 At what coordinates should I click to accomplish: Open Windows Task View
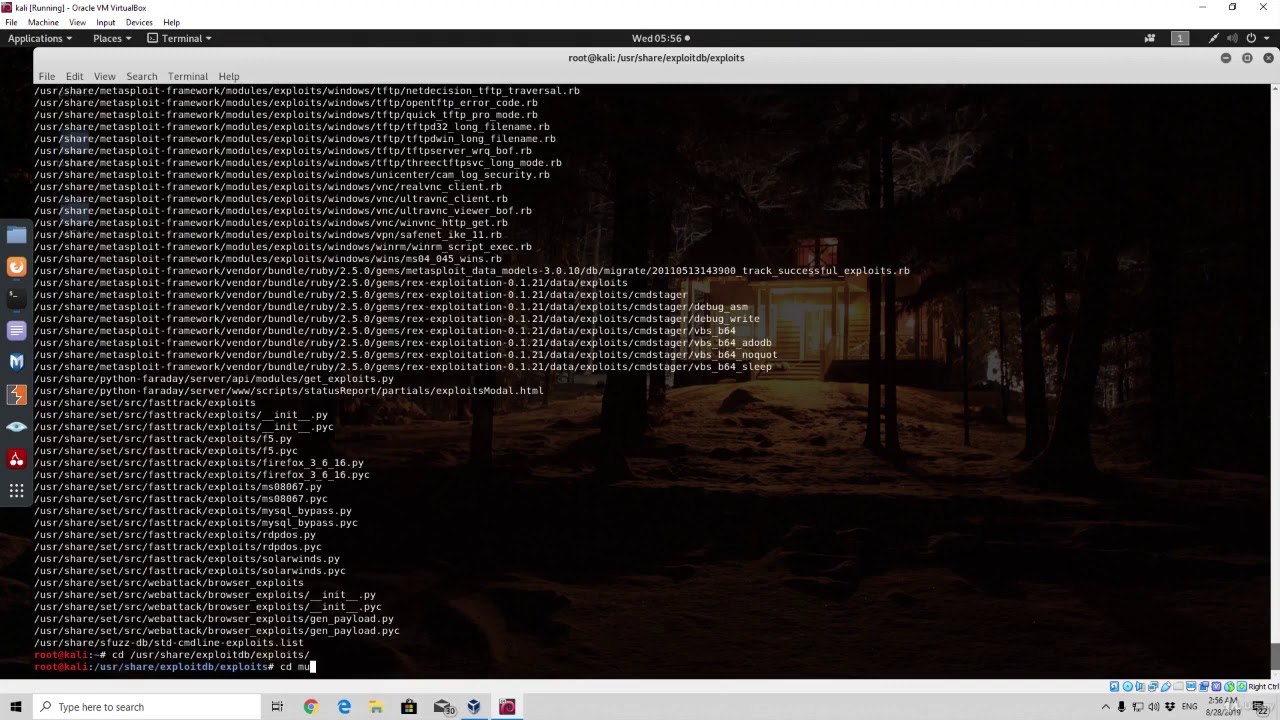(277, 707)
